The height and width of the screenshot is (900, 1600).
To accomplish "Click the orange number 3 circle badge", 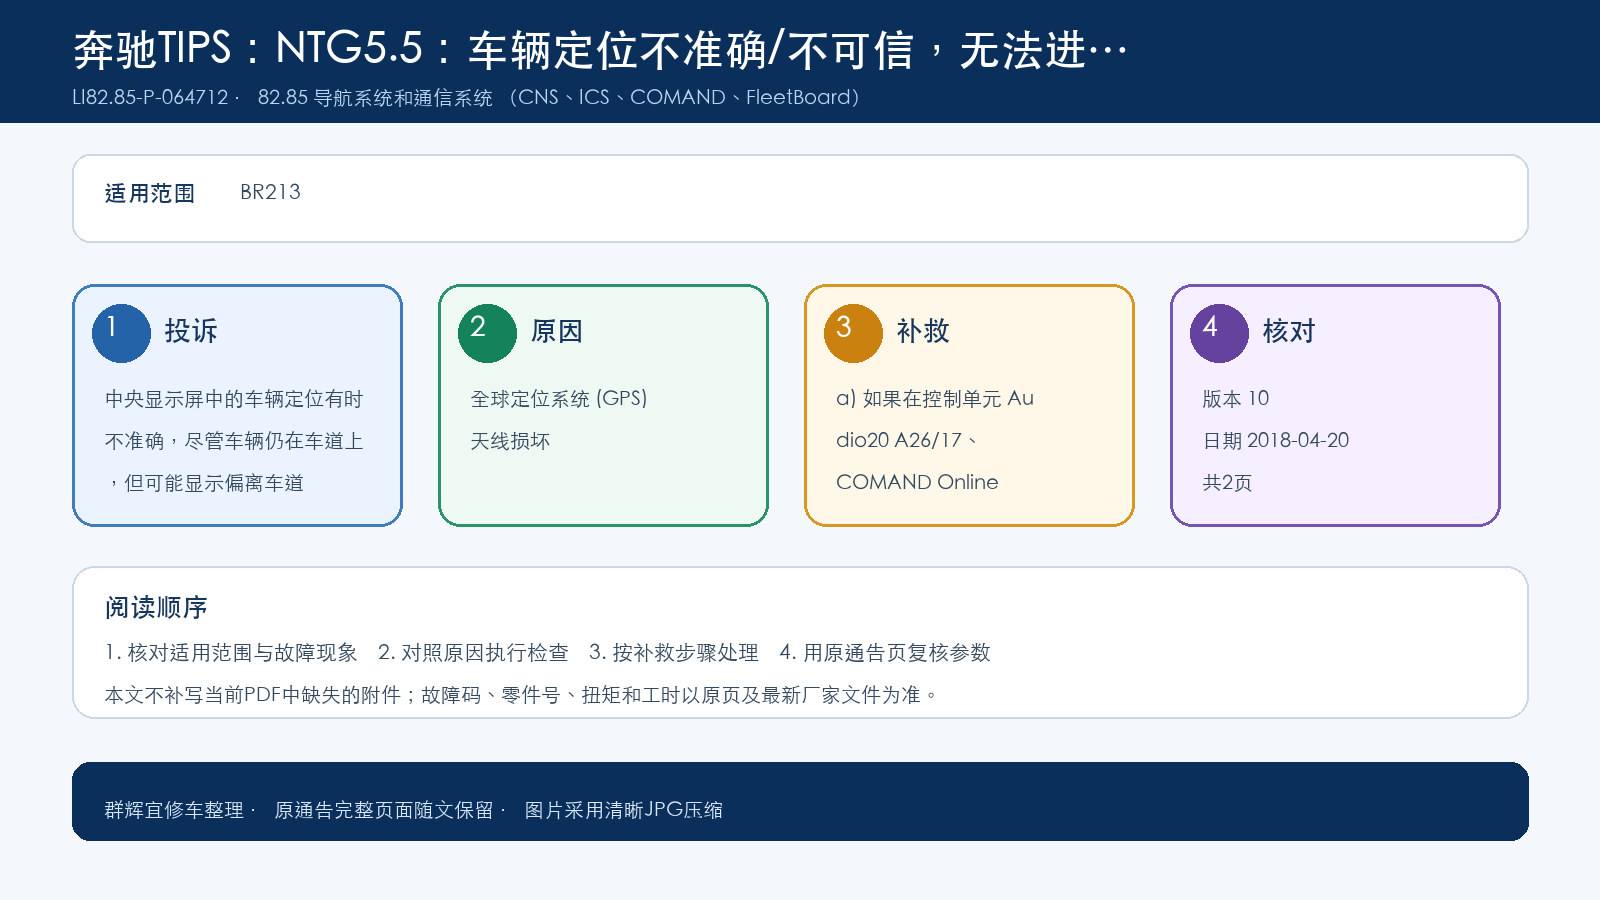I will (853, 333).
